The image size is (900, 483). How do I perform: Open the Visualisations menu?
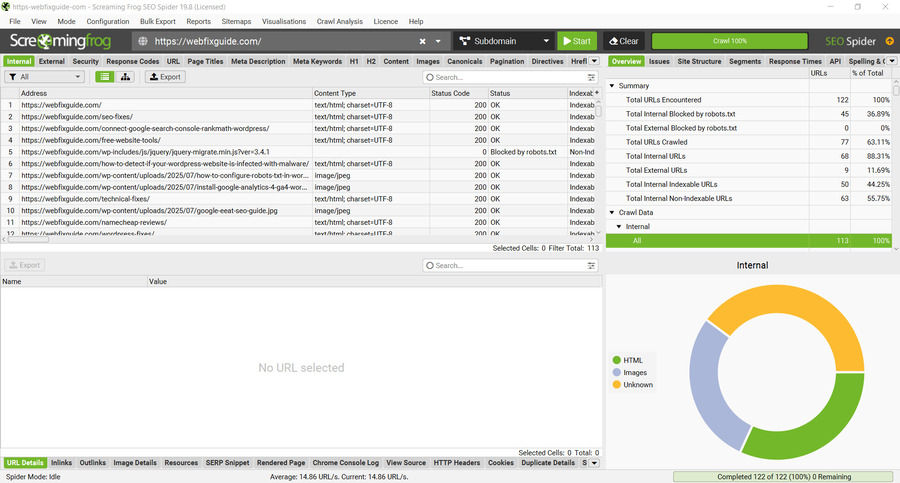(x=284, y=21)
